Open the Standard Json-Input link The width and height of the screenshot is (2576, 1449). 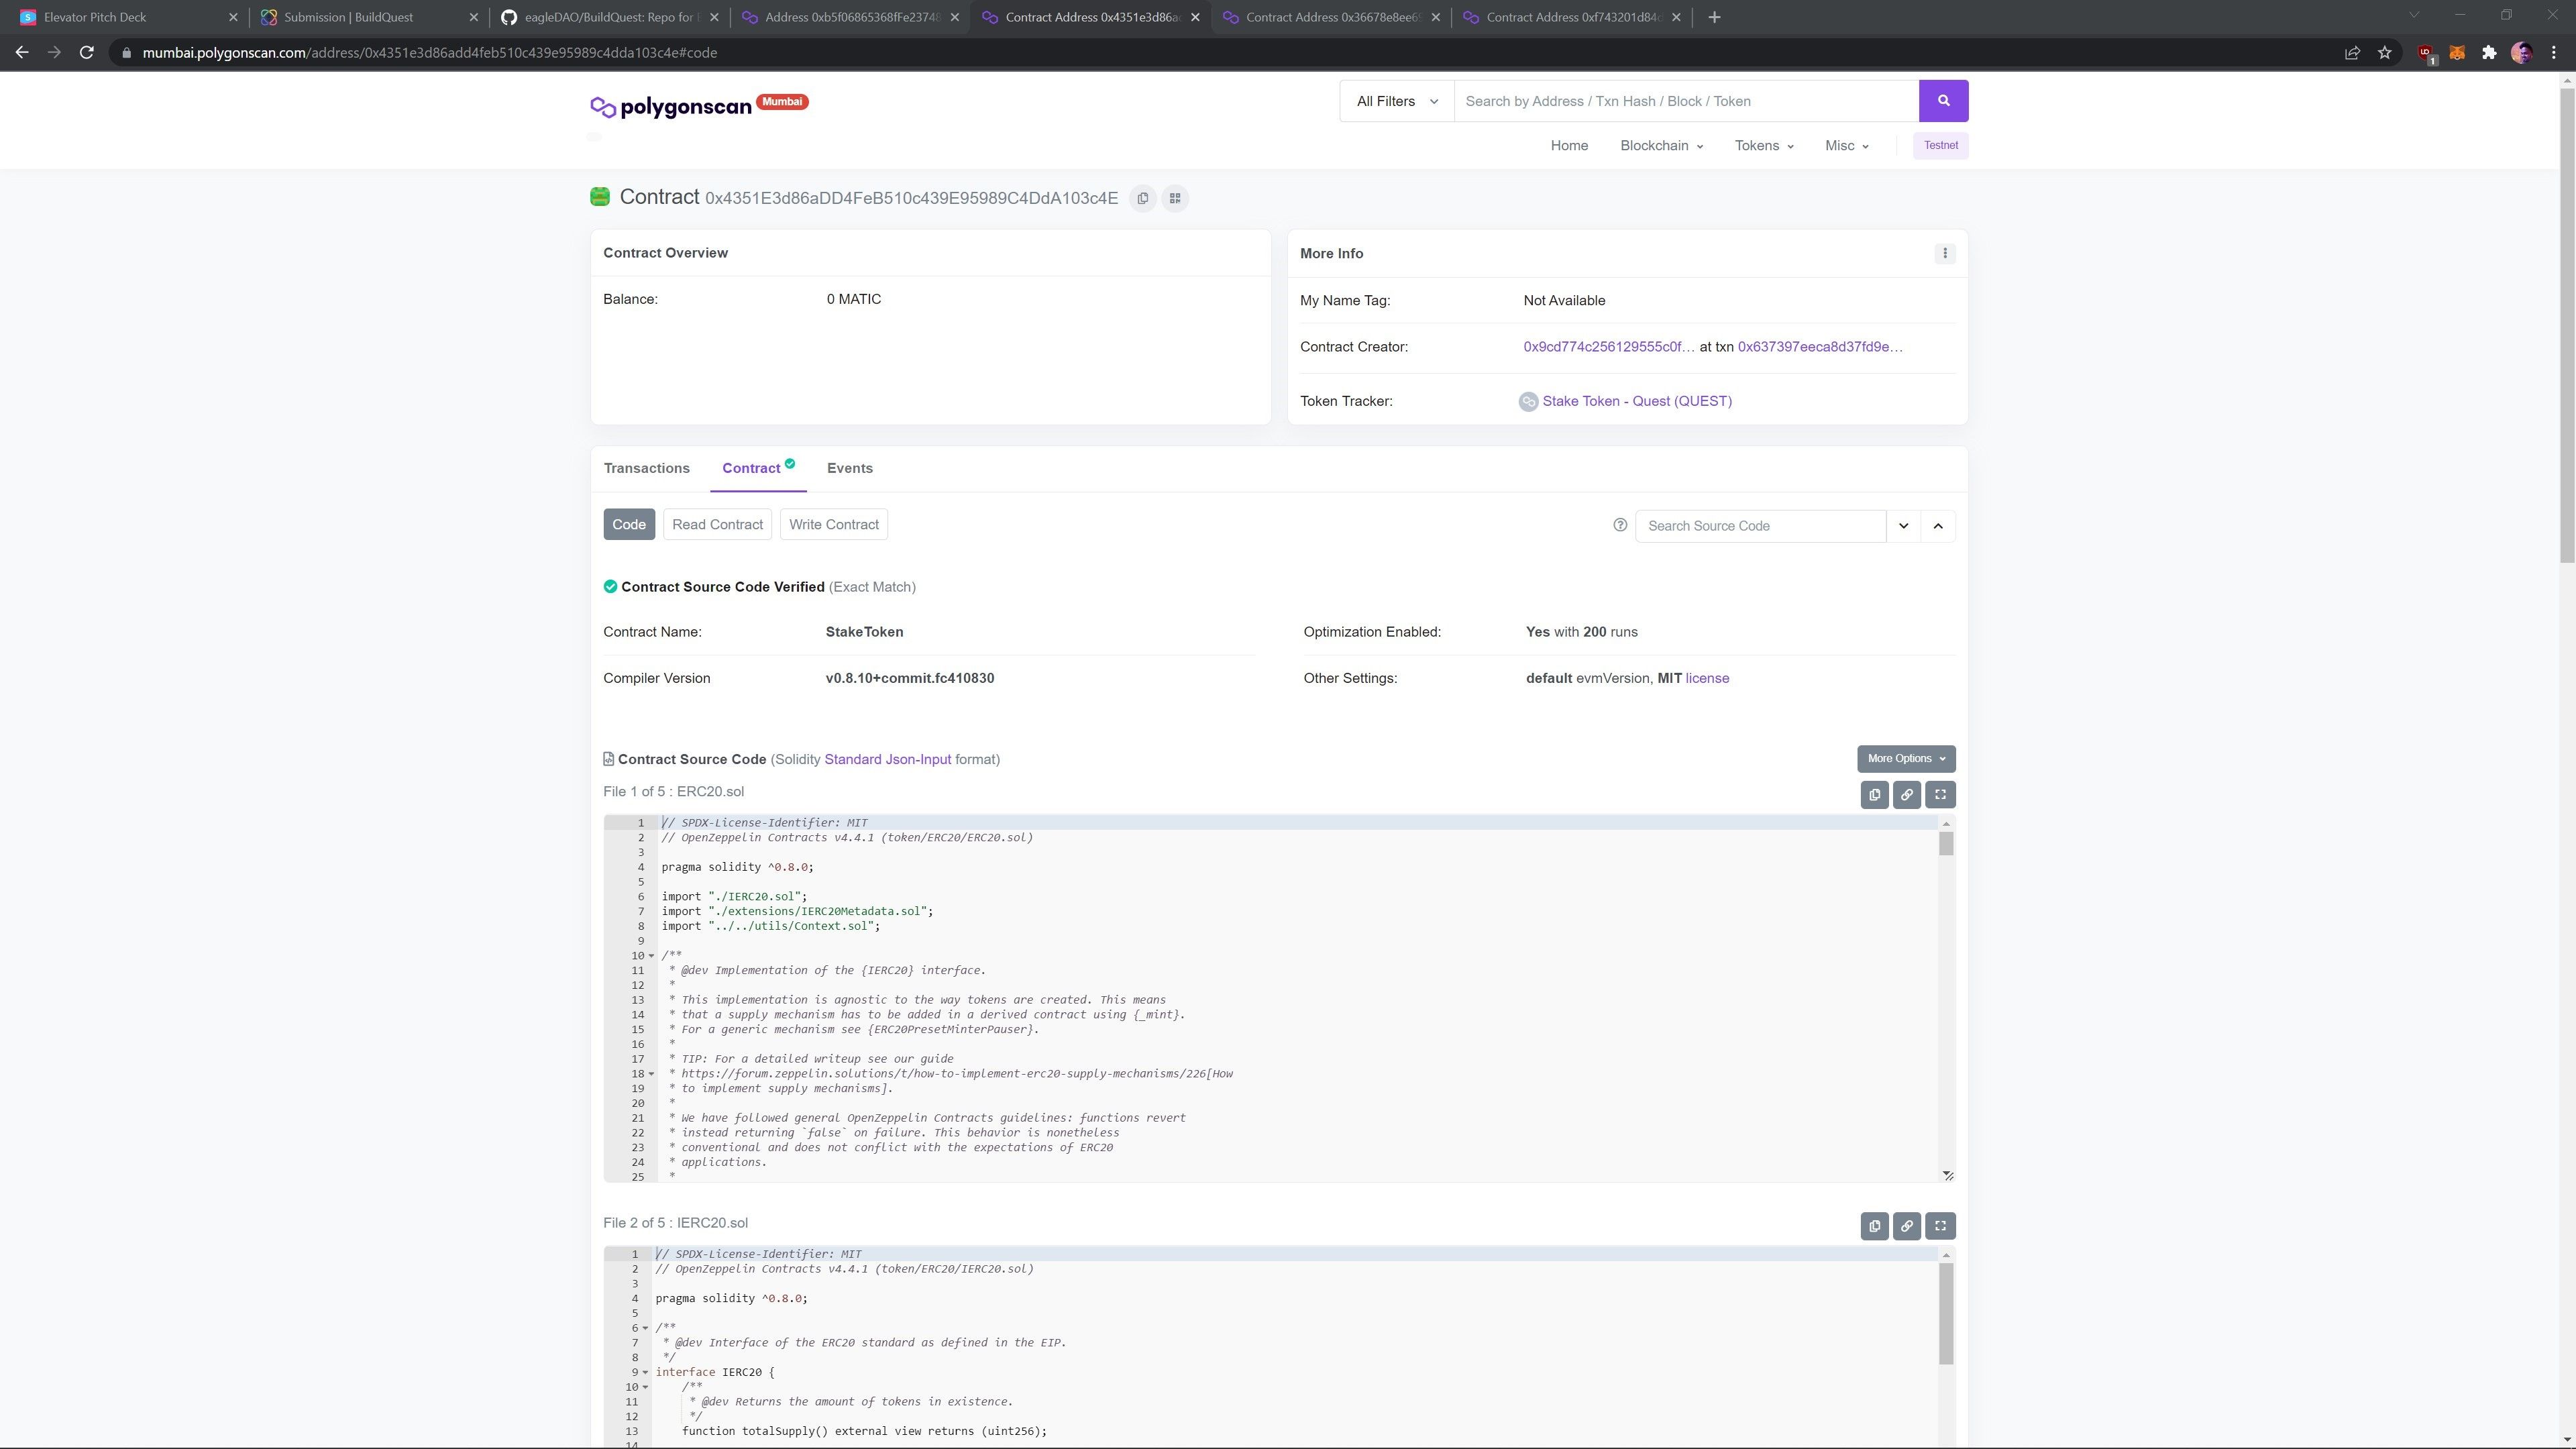click(x=887, y=760)
